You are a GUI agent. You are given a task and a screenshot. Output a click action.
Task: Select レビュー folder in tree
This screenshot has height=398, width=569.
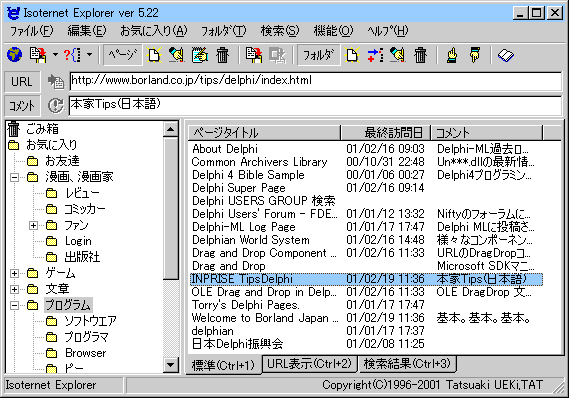(x=82, y=193)
